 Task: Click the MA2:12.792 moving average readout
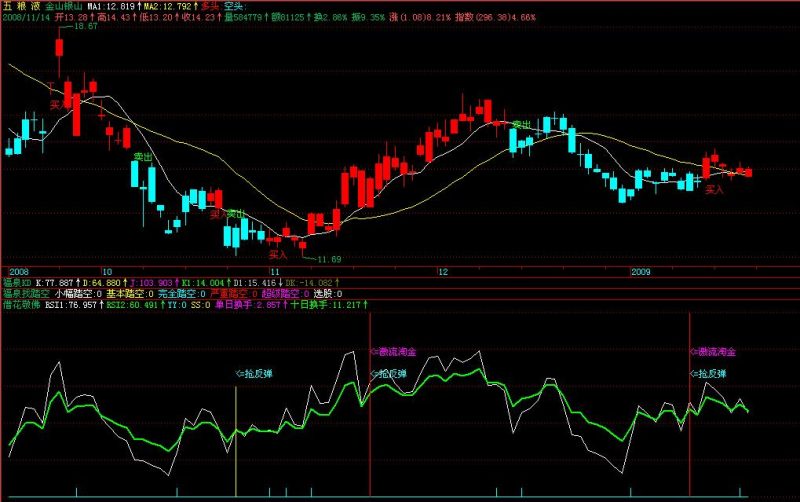pyautogui.click(x=167, y=7)
